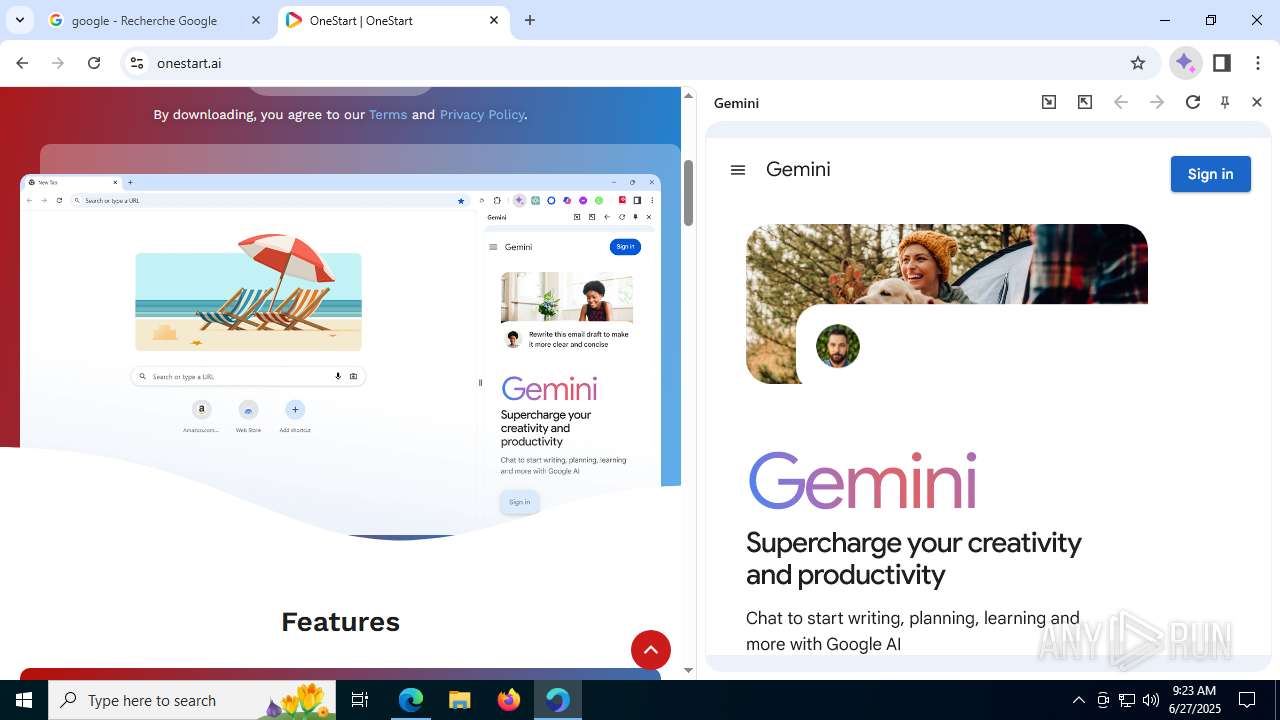The width and height of the screenshot is (1280, 720).
Task: Click the meet-now tray icon
Action: [x=1103, y=700]
